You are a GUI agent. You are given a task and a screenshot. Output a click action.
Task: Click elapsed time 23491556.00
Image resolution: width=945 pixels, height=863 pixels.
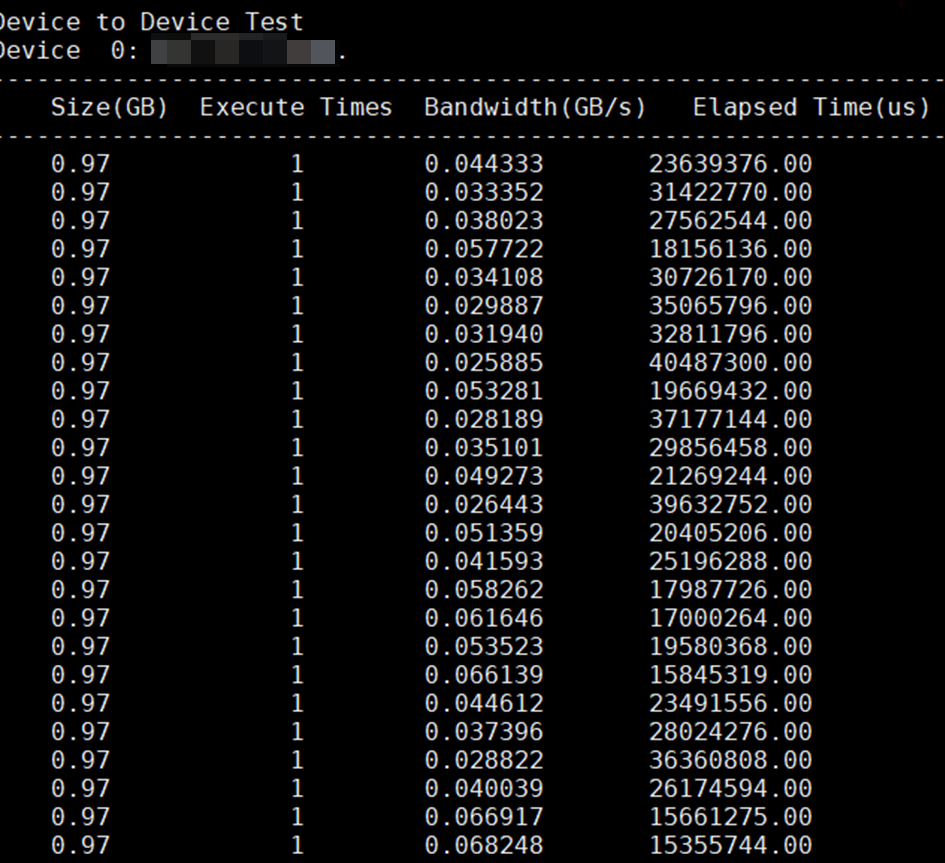[x=730, y=703]
